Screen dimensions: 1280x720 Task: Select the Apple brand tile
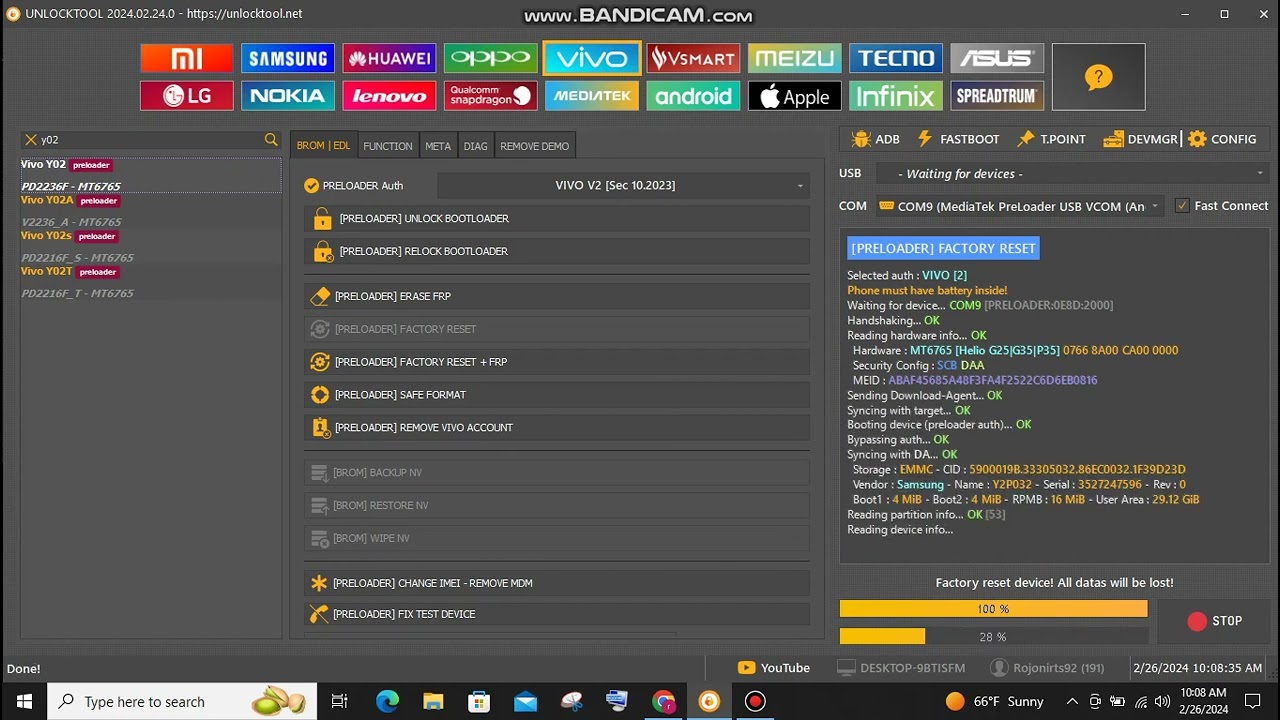794,96
